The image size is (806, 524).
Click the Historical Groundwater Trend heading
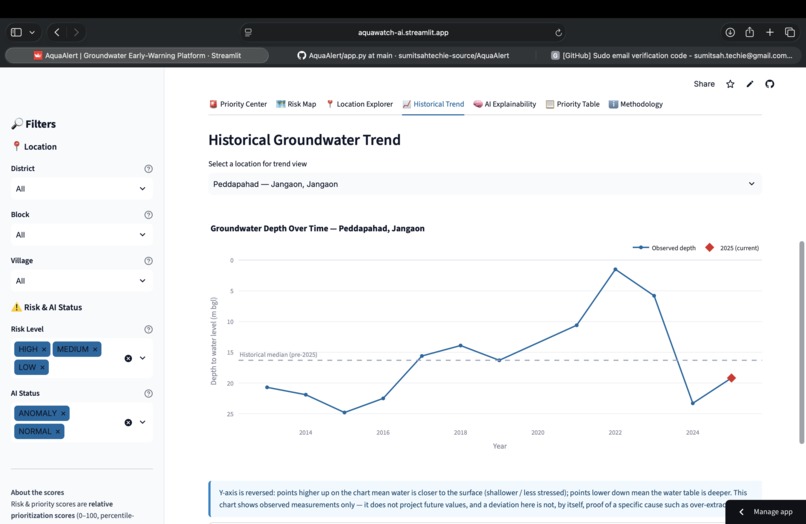coord(304,140)
